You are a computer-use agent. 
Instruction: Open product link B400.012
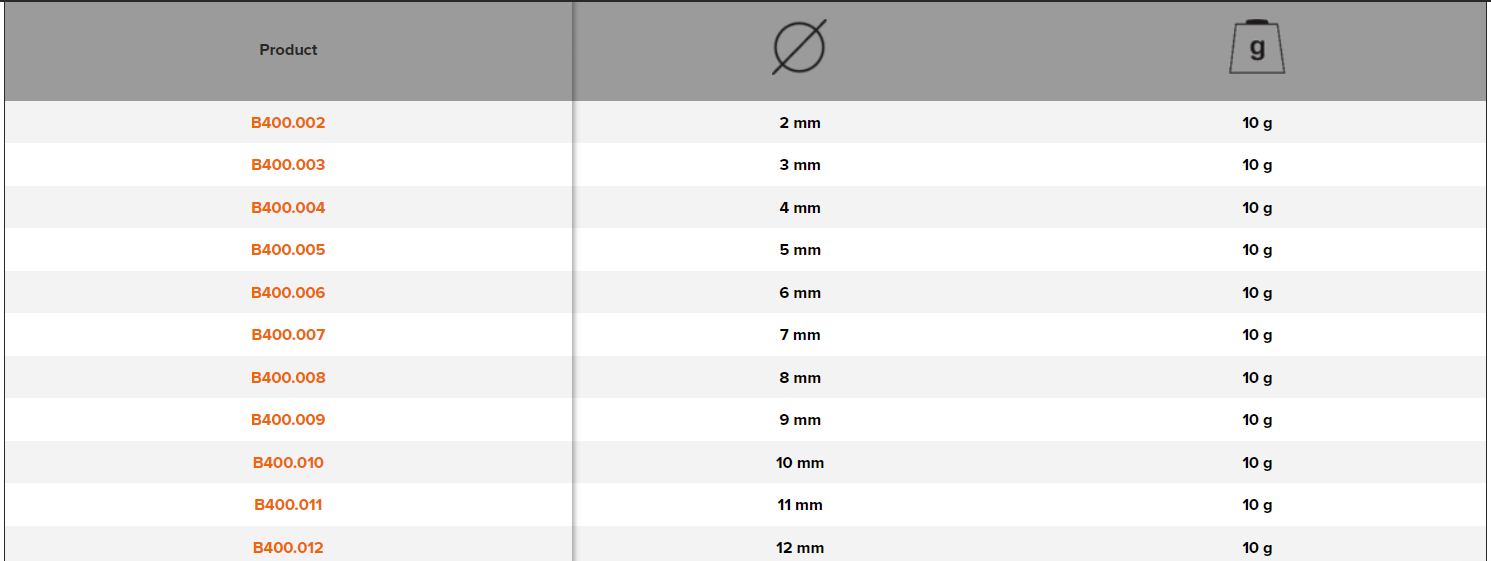tap(288, 548)
